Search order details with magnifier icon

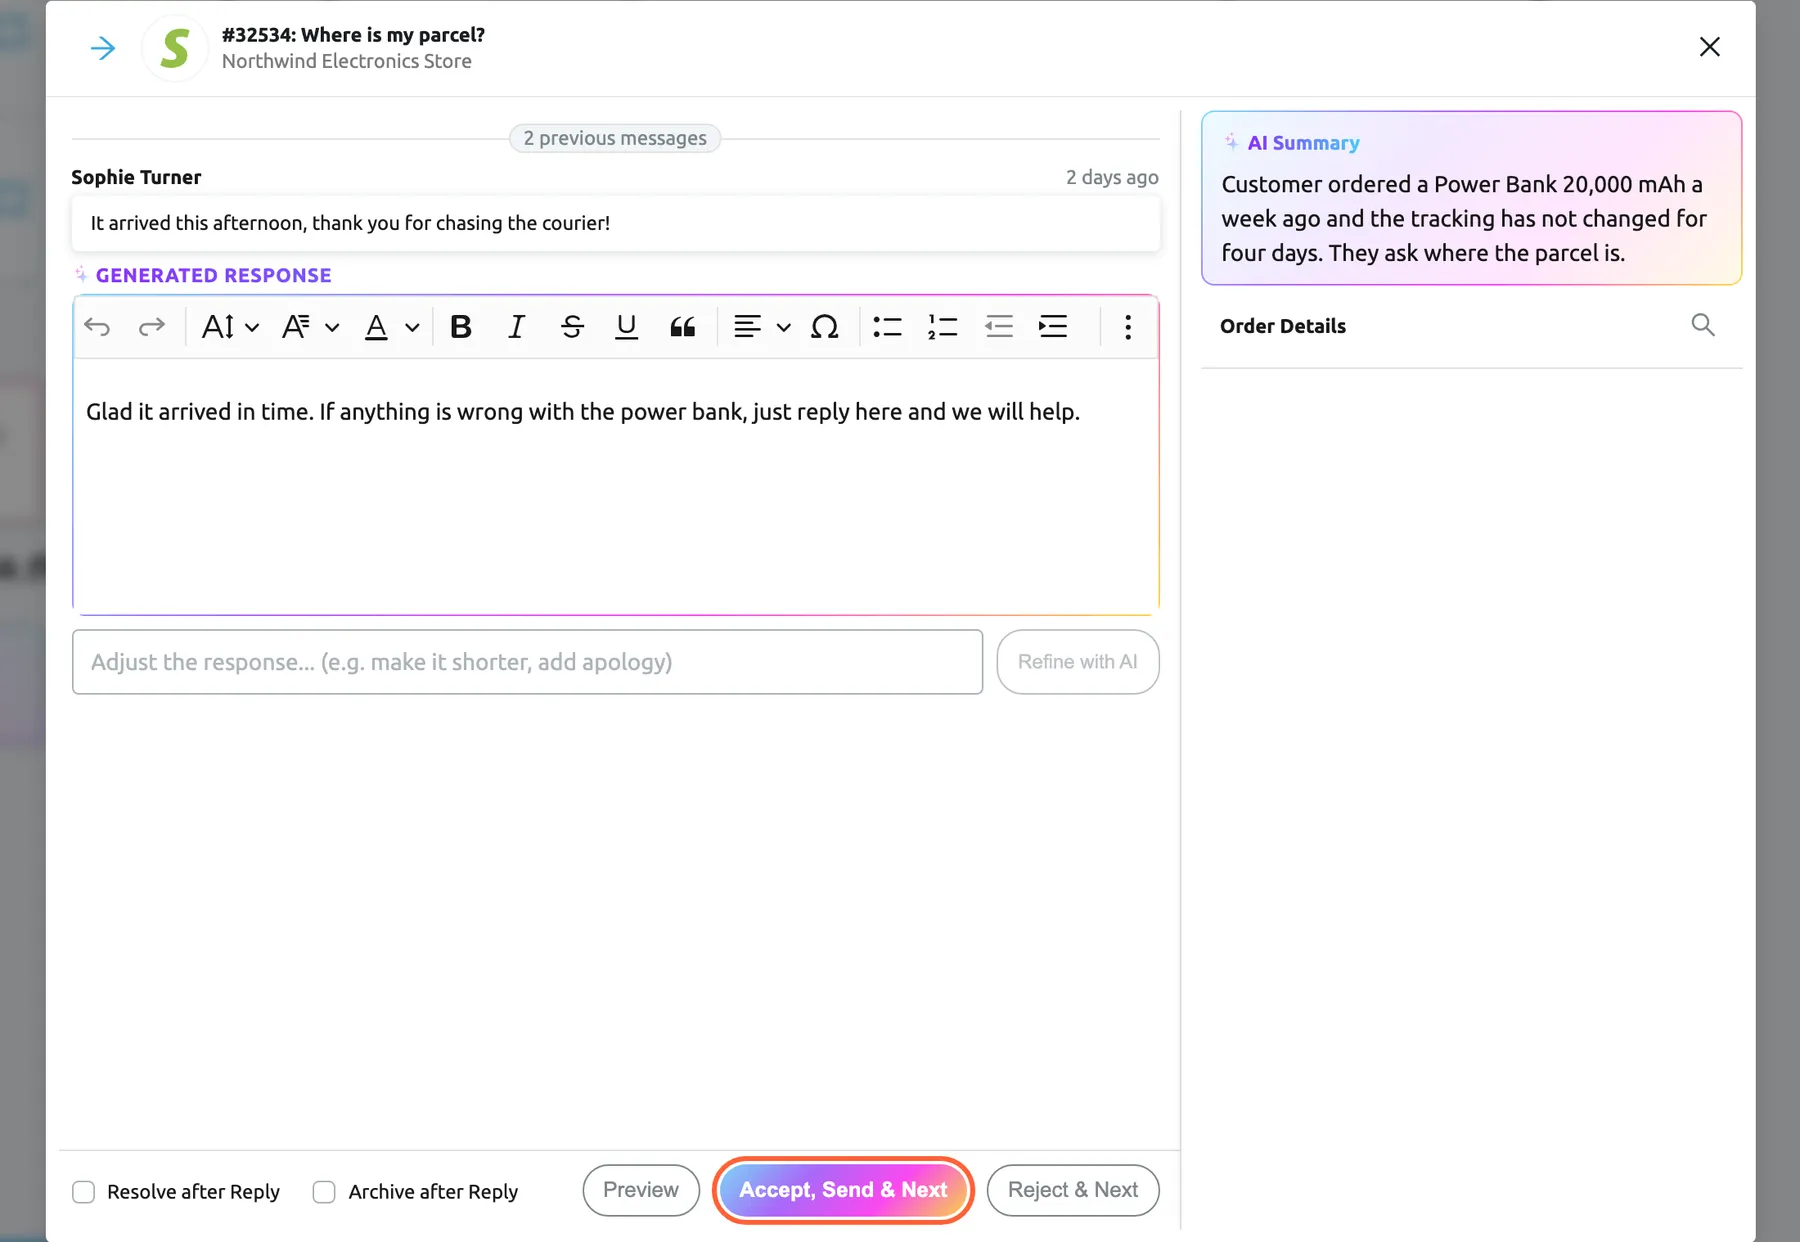click(1703, 325)
